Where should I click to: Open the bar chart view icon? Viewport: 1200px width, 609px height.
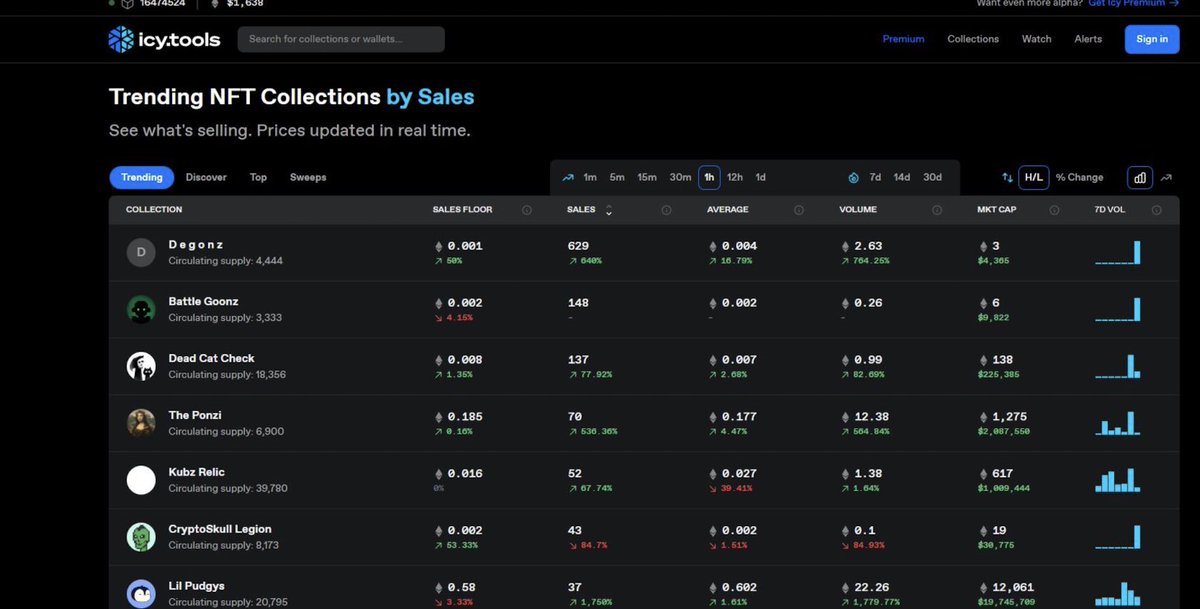(1140, 177)
